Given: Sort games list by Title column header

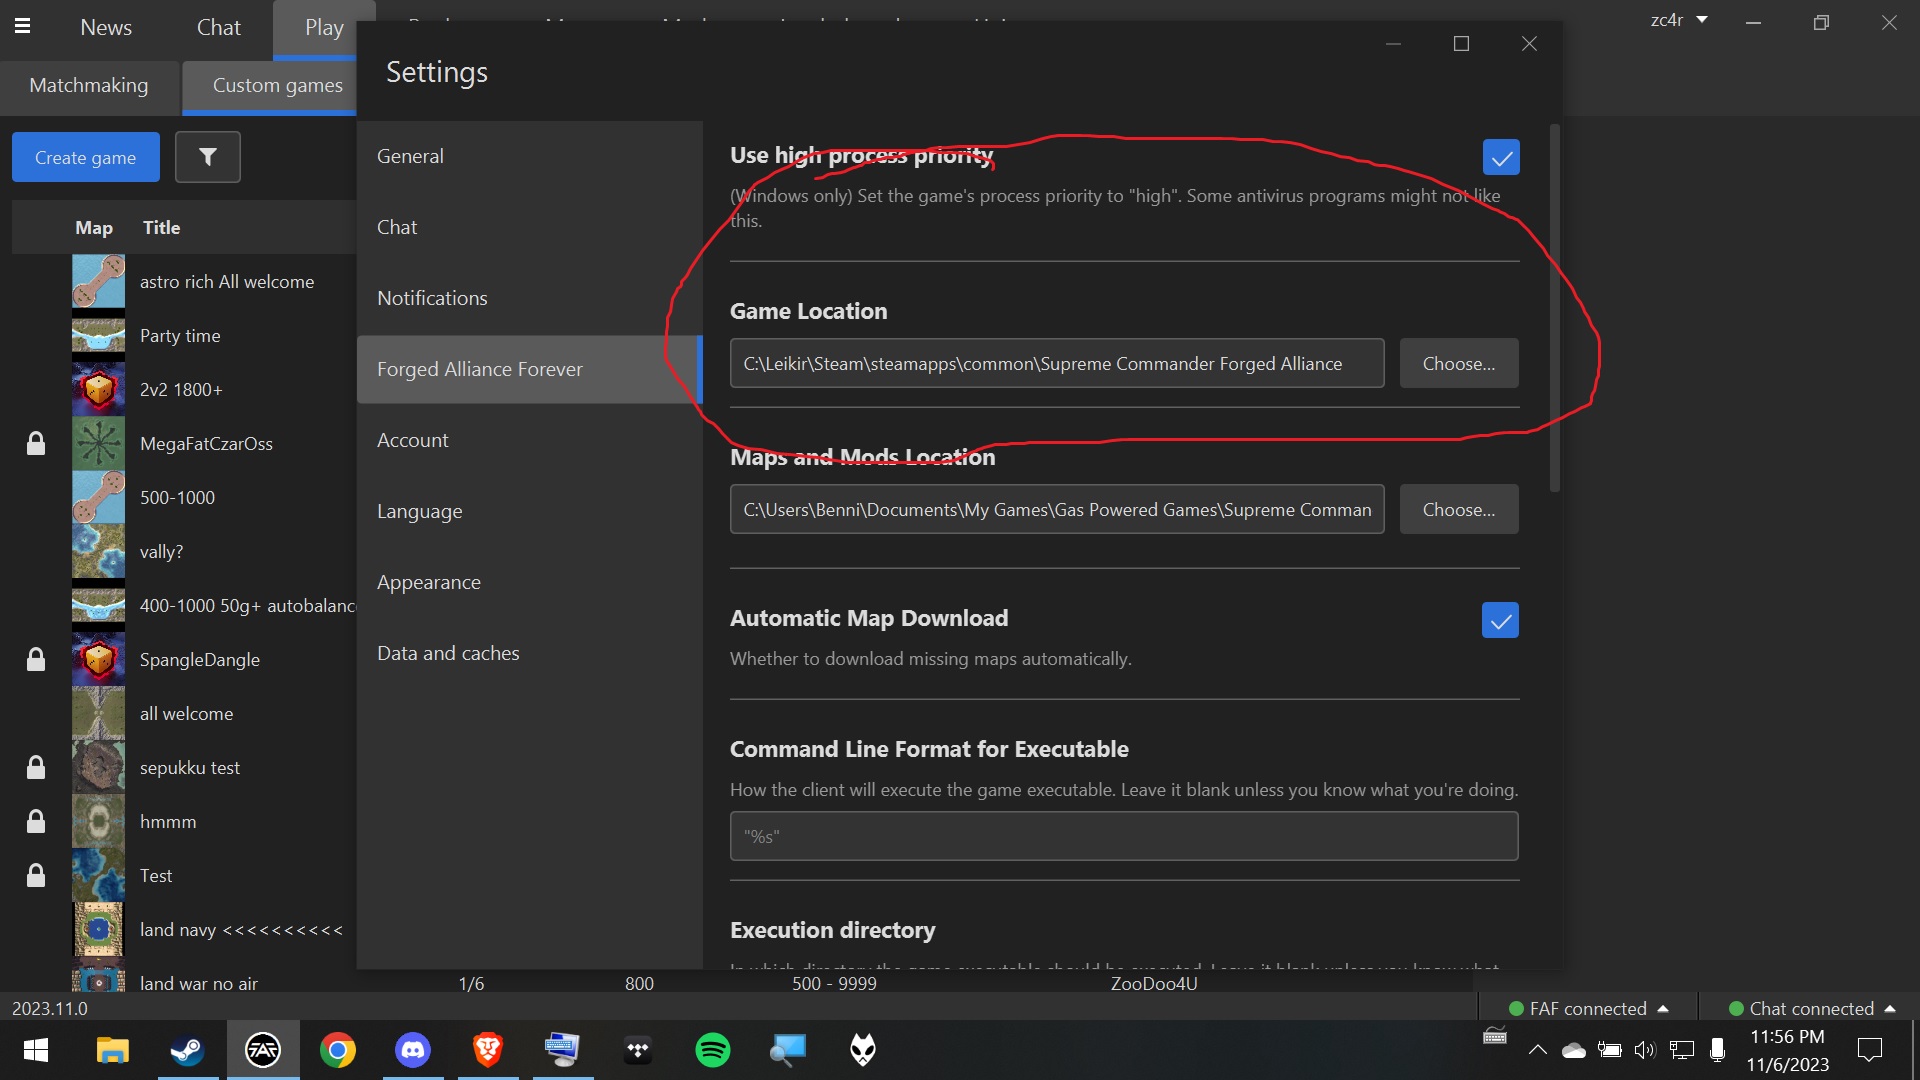Looking at the screenshot, I should click(x=161, y=227).
